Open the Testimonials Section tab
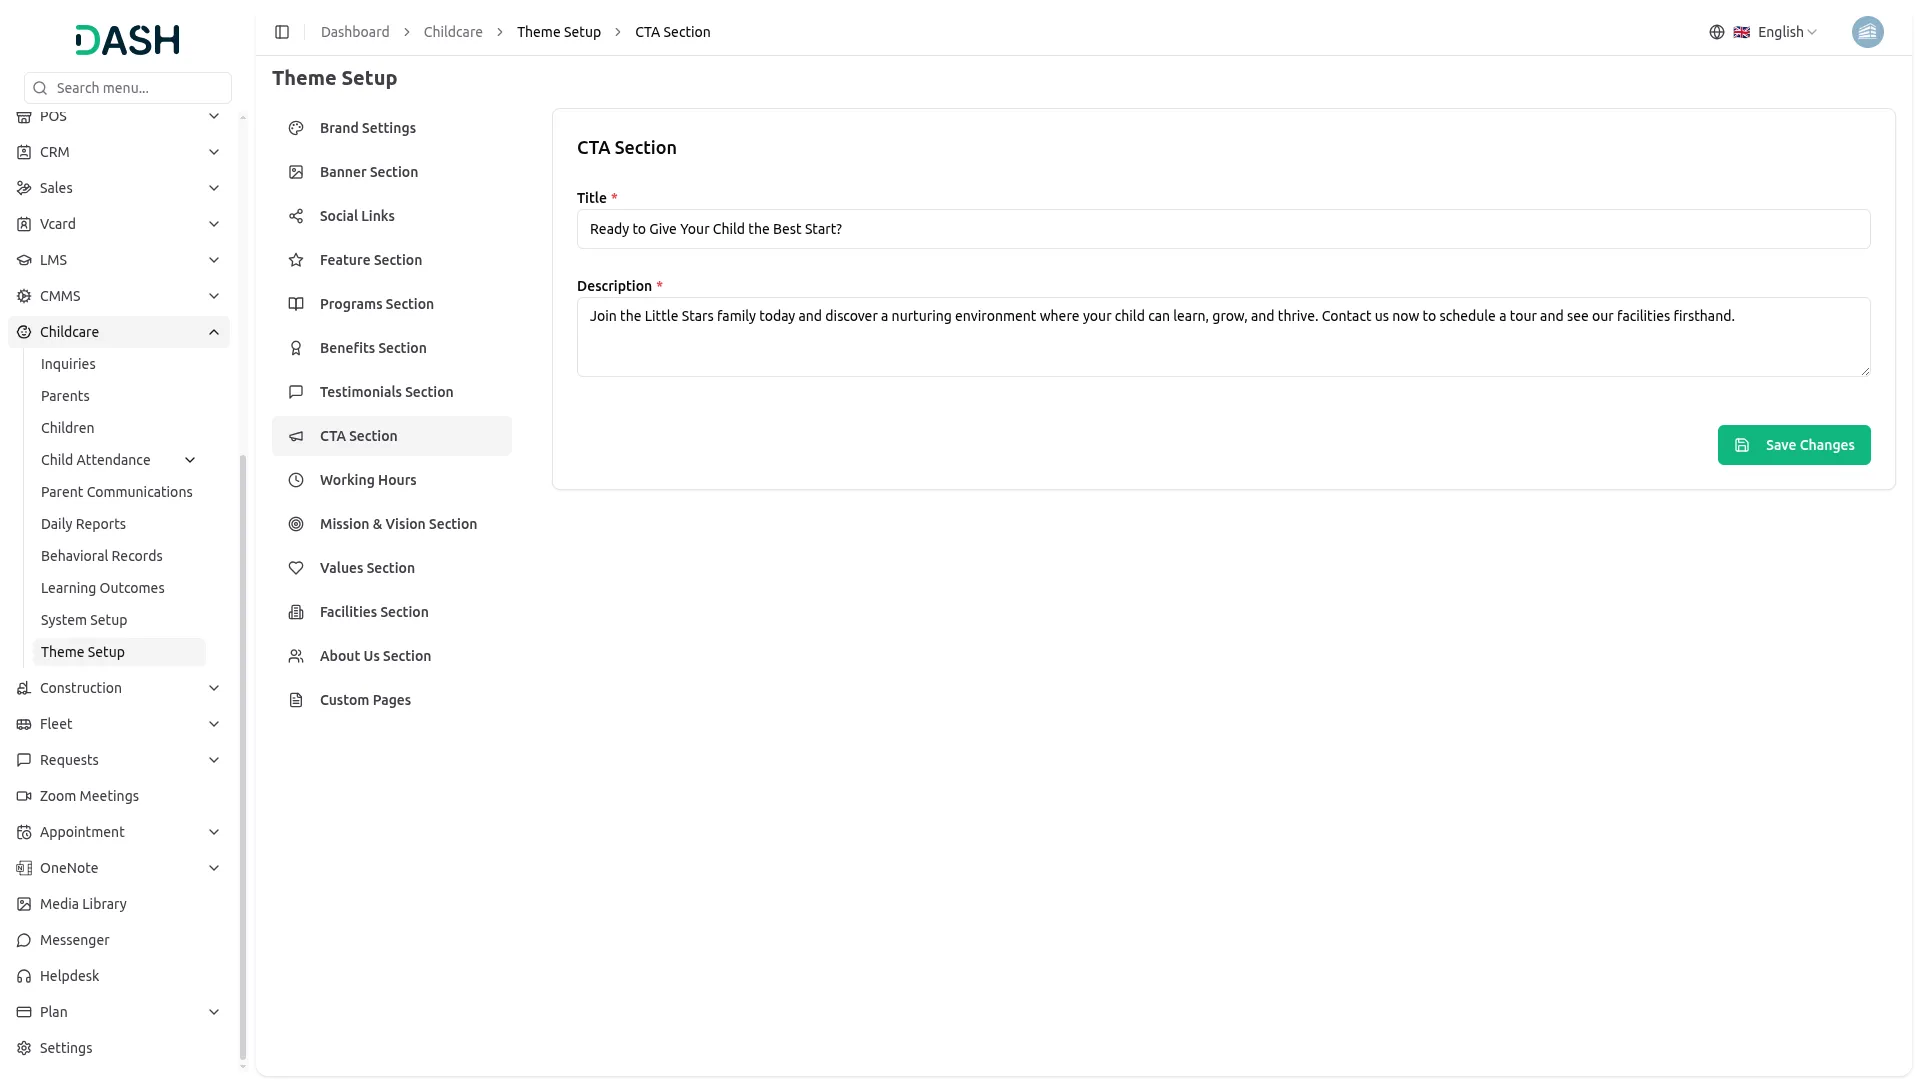 click(386, 392)
